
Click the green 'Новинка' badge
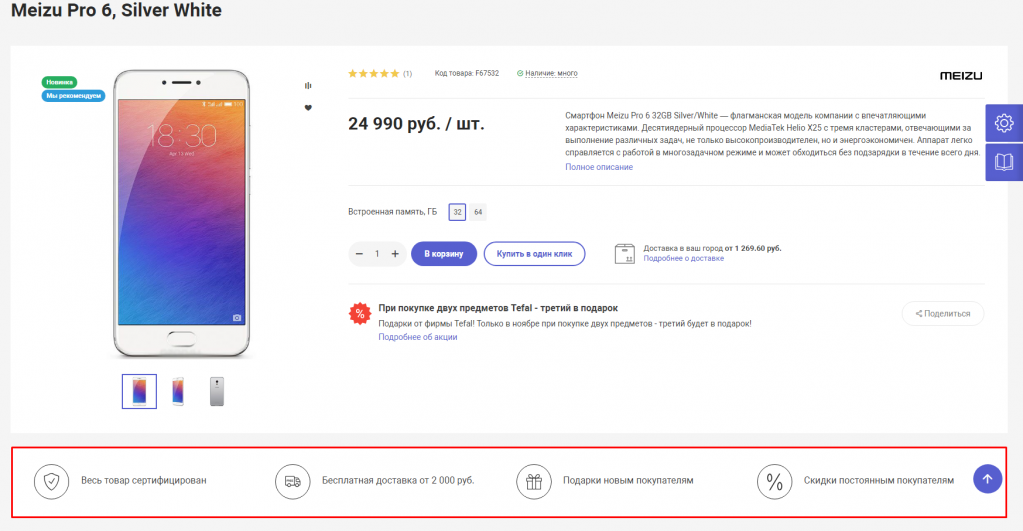pyautogui.click(x=59, y=82)
